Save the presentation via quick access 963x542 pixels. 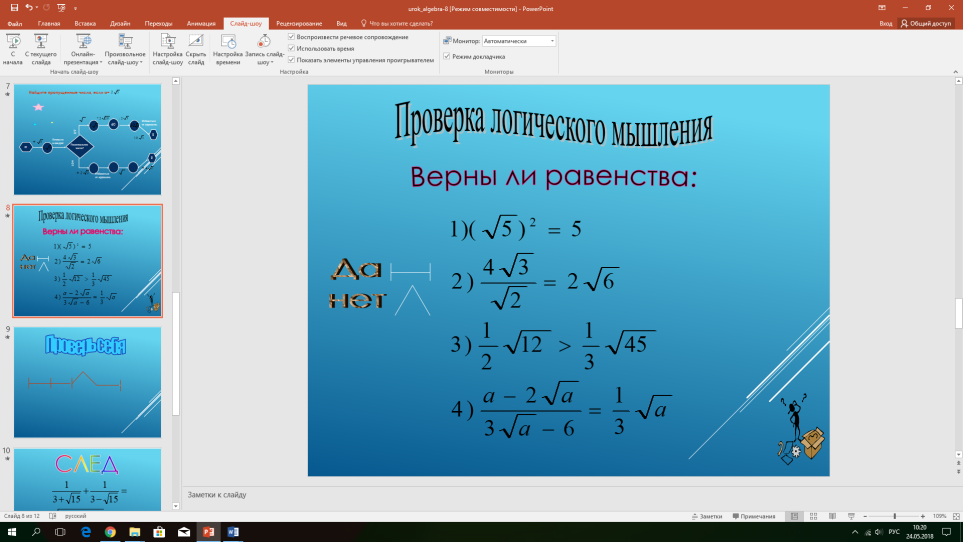click(14, 8)
